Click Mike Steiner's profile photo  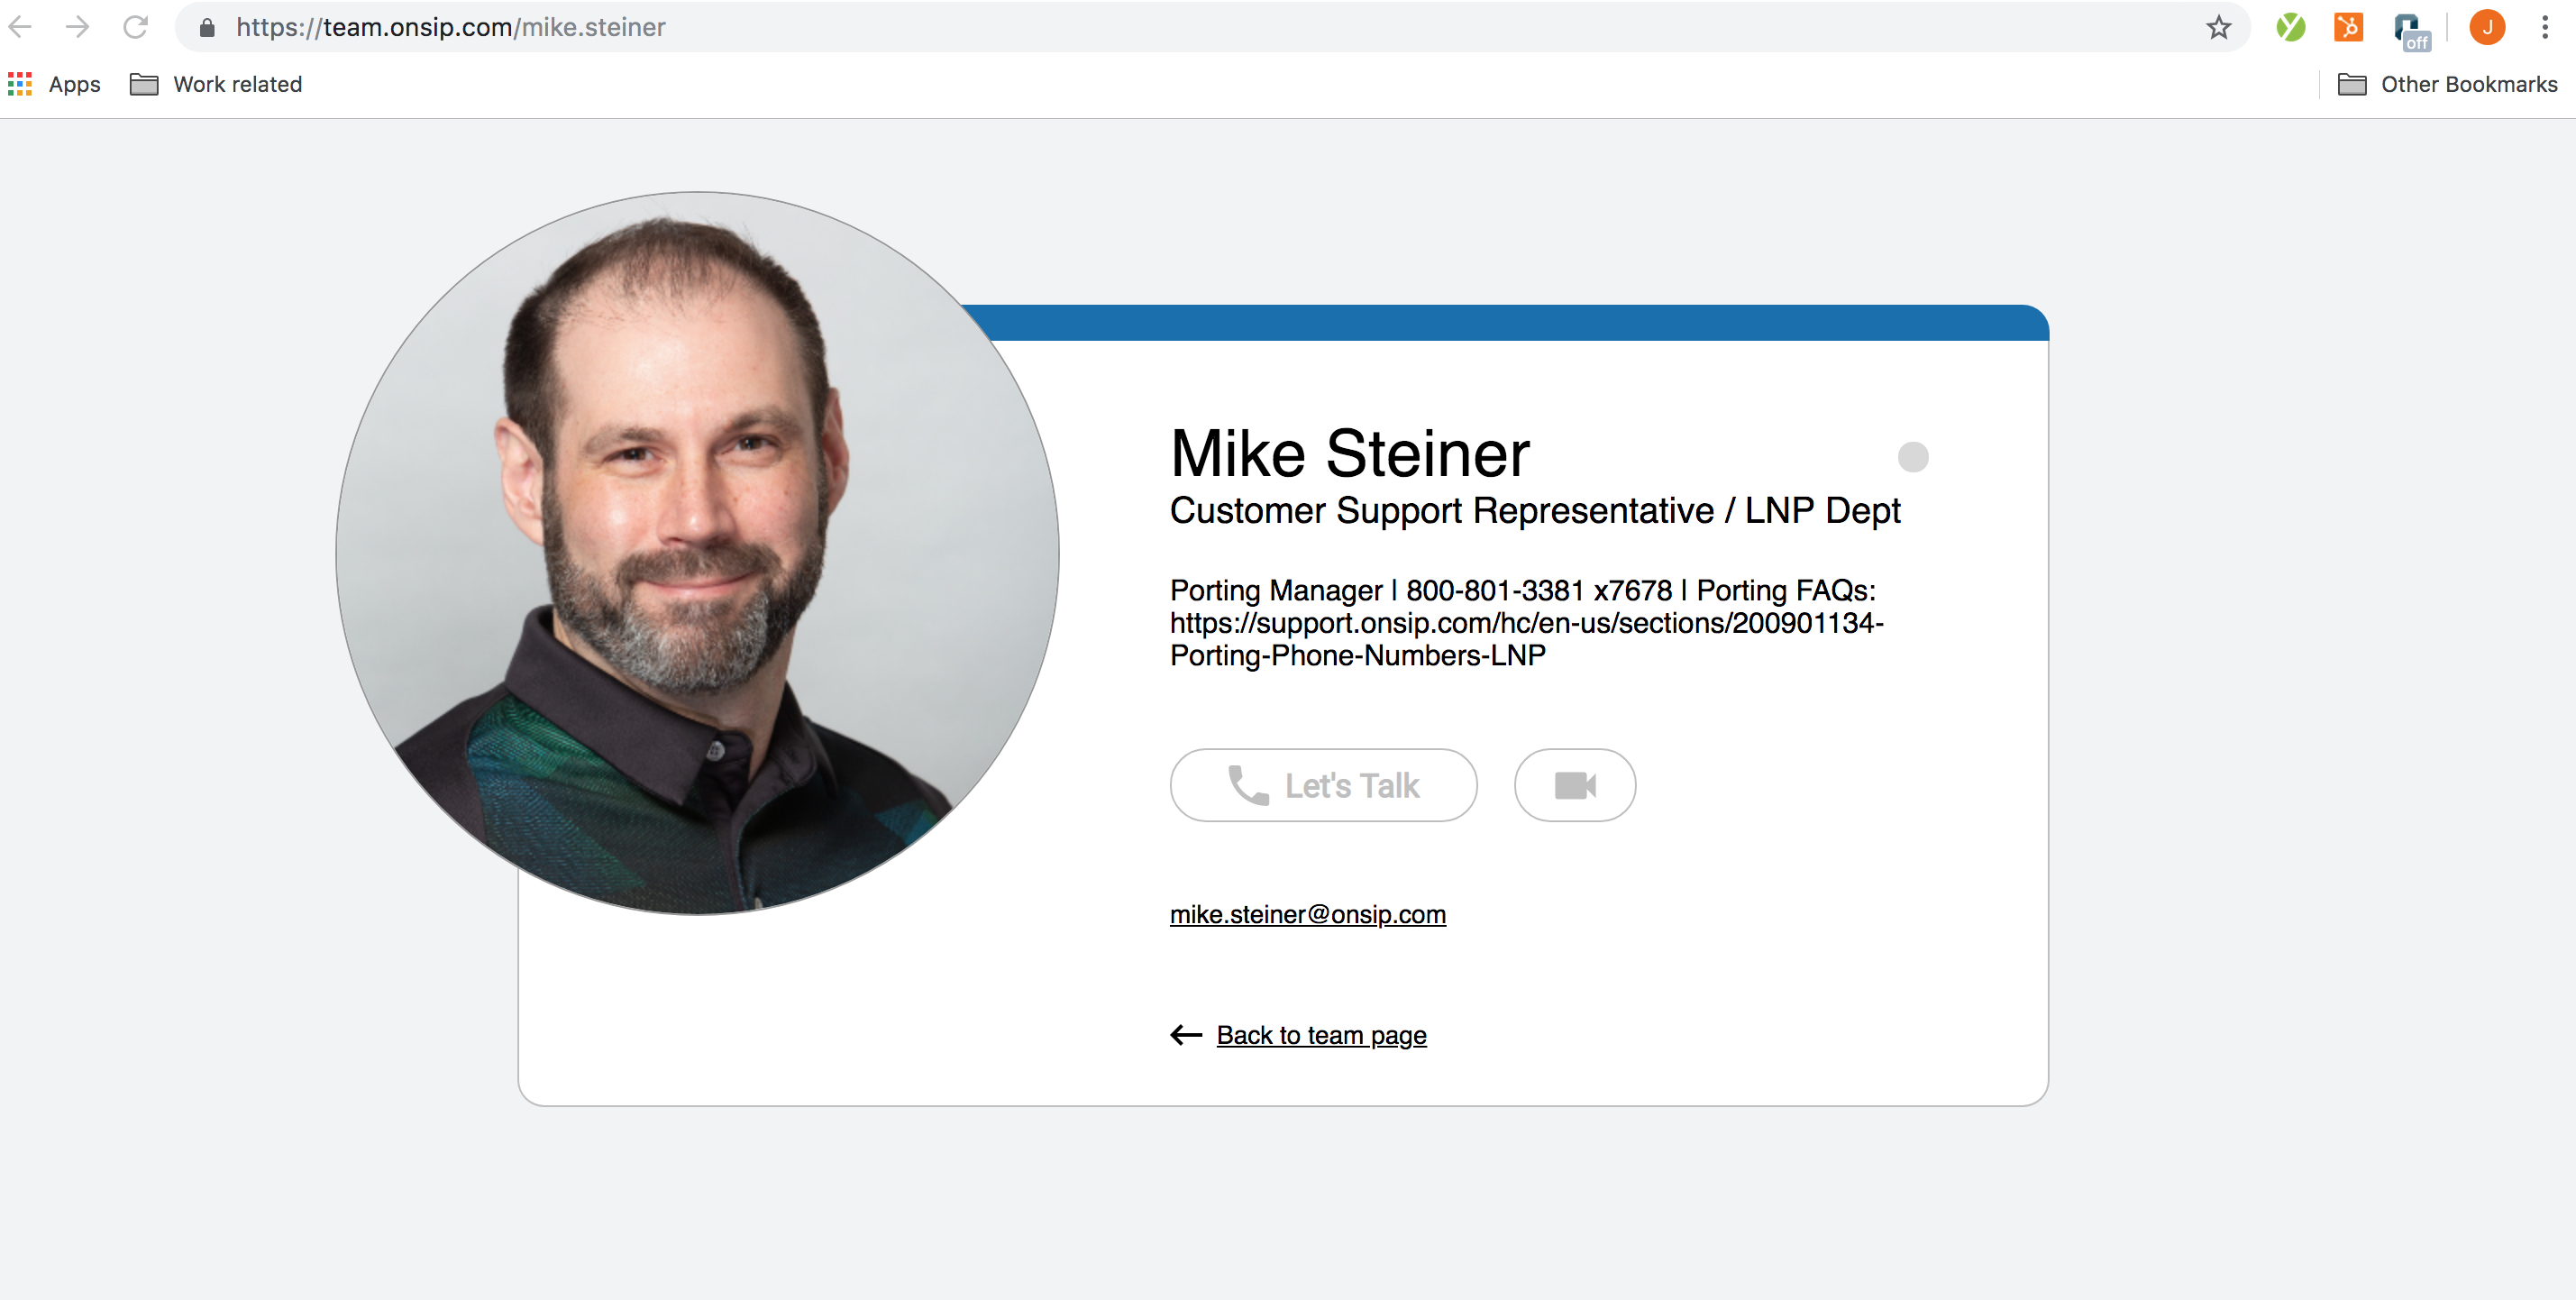697,553
